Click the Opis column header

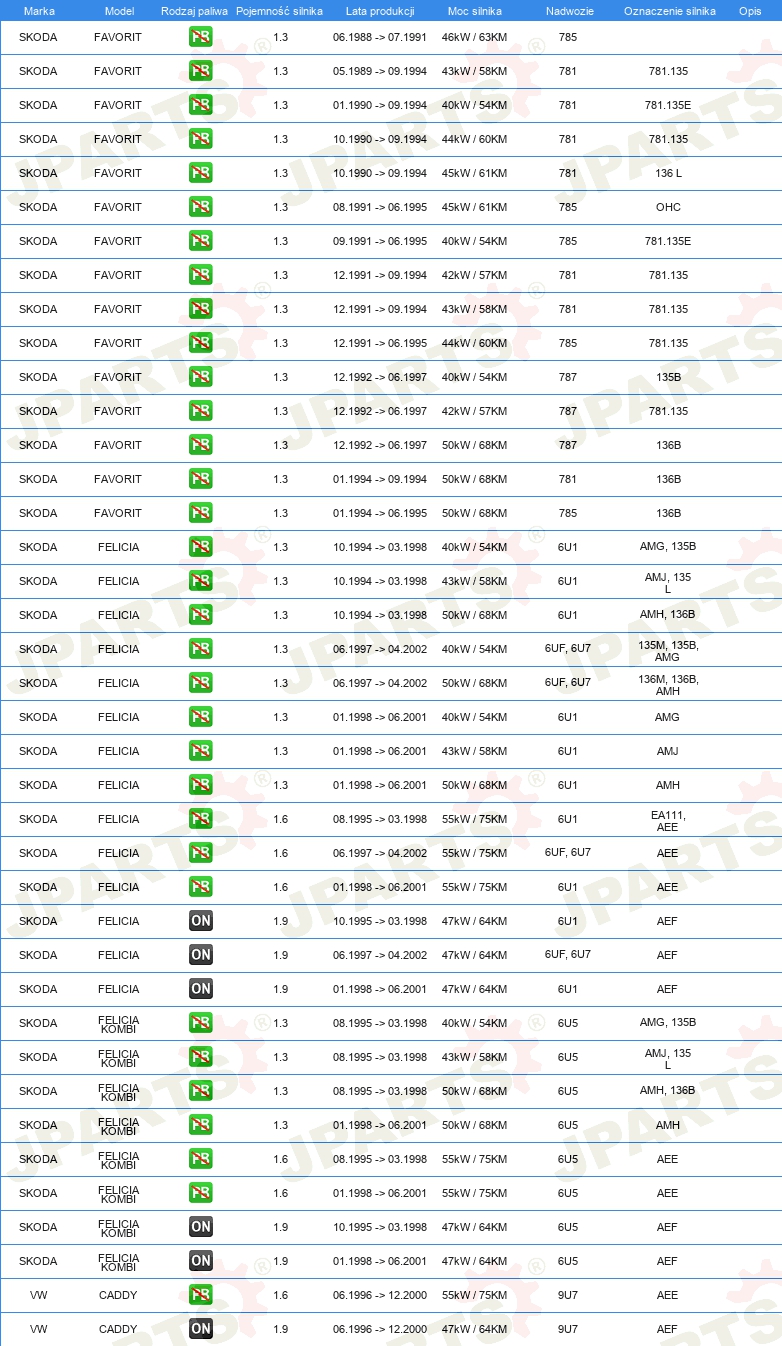point(750,11)
